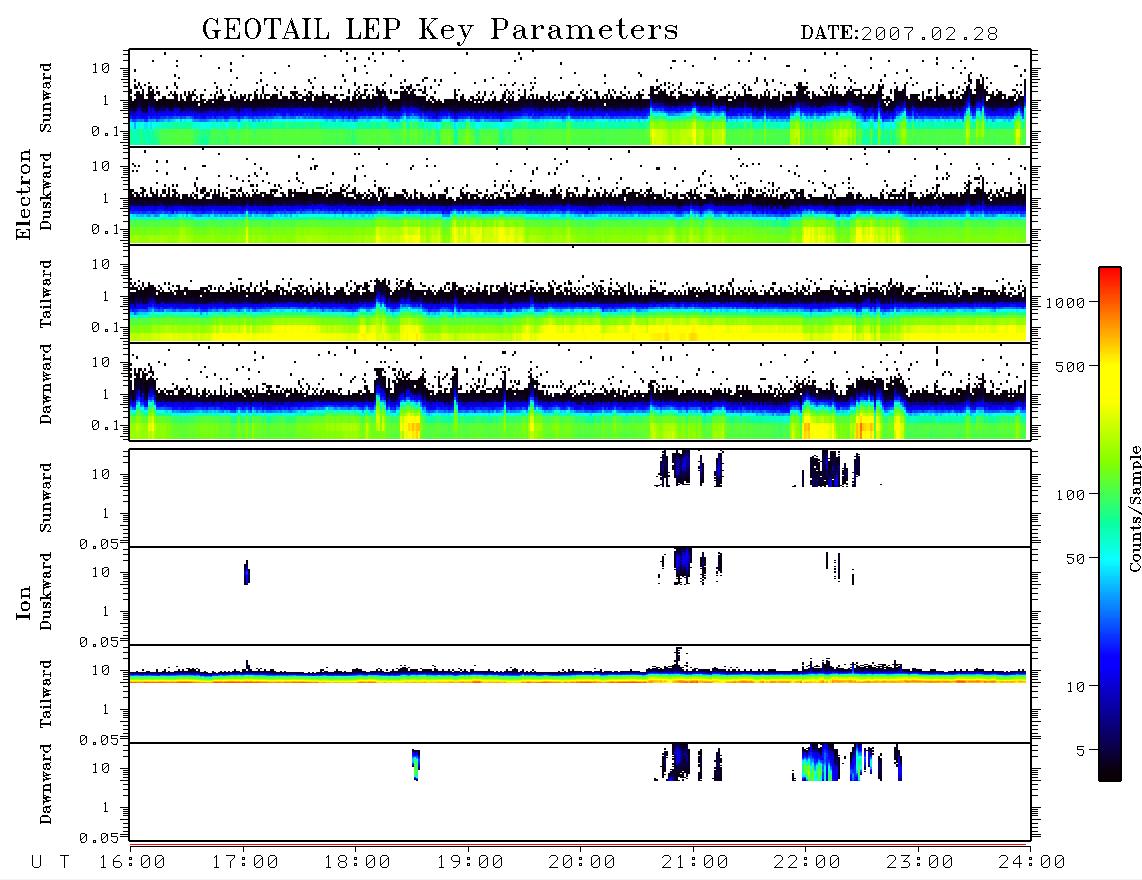1142x880 pixels.
Task: Click the Electron Sunward spectrogram panel
Action: pyautogui.click(x=580, y=98)
